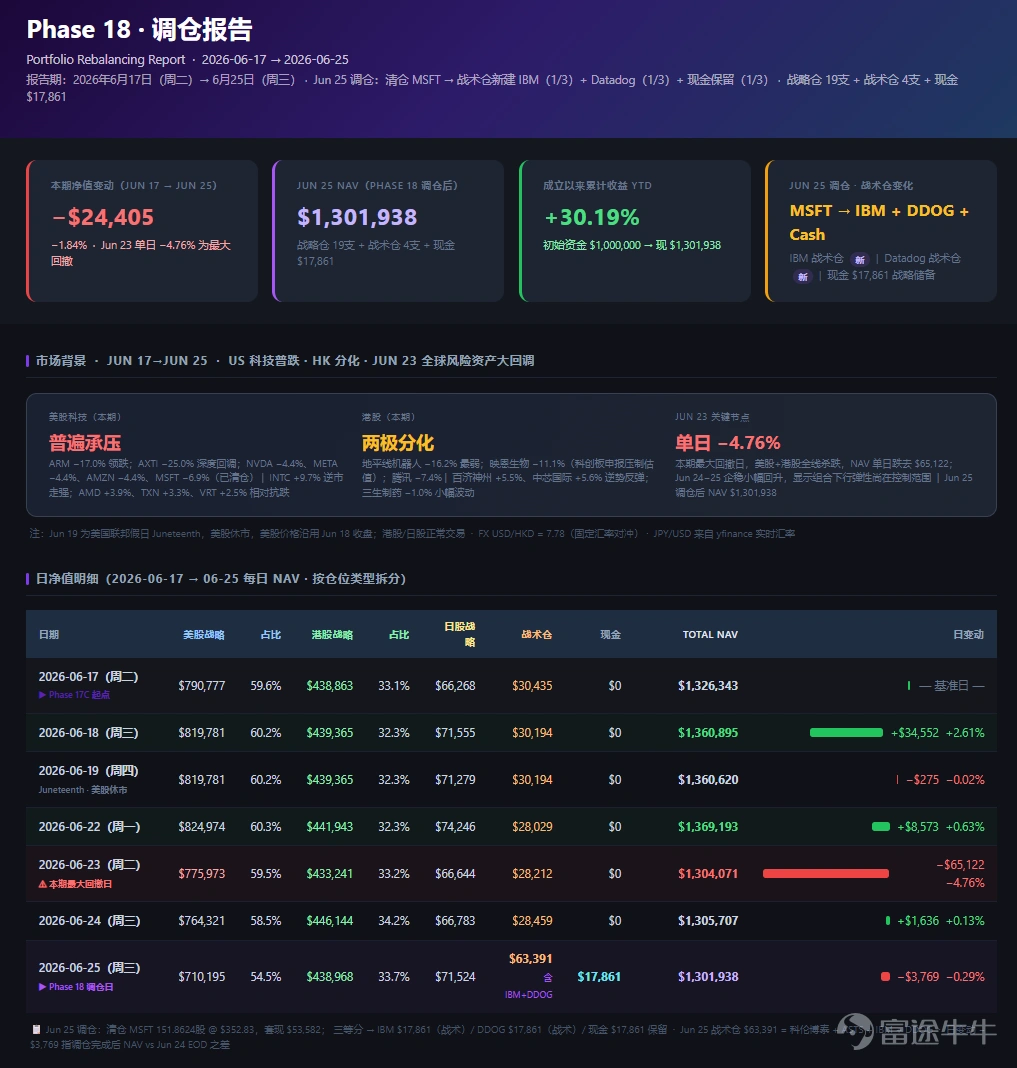Screen dimensions: 1017x1068
Task: Click the TOTAL NAV column header
Action: (x=710, y=635)
